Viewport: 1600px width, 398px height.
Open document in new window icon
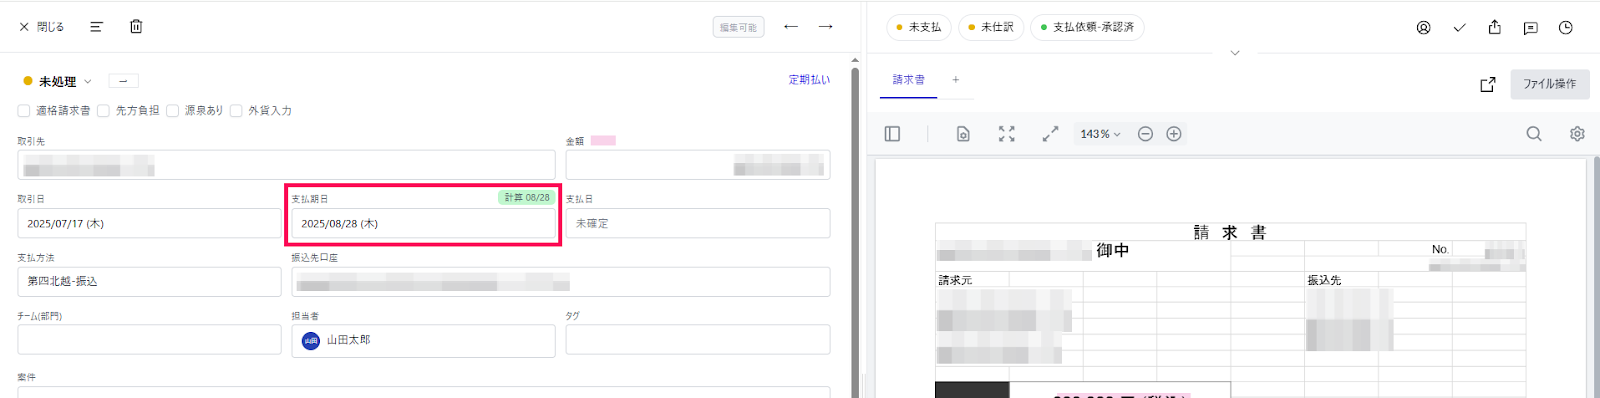point(1487,84)
